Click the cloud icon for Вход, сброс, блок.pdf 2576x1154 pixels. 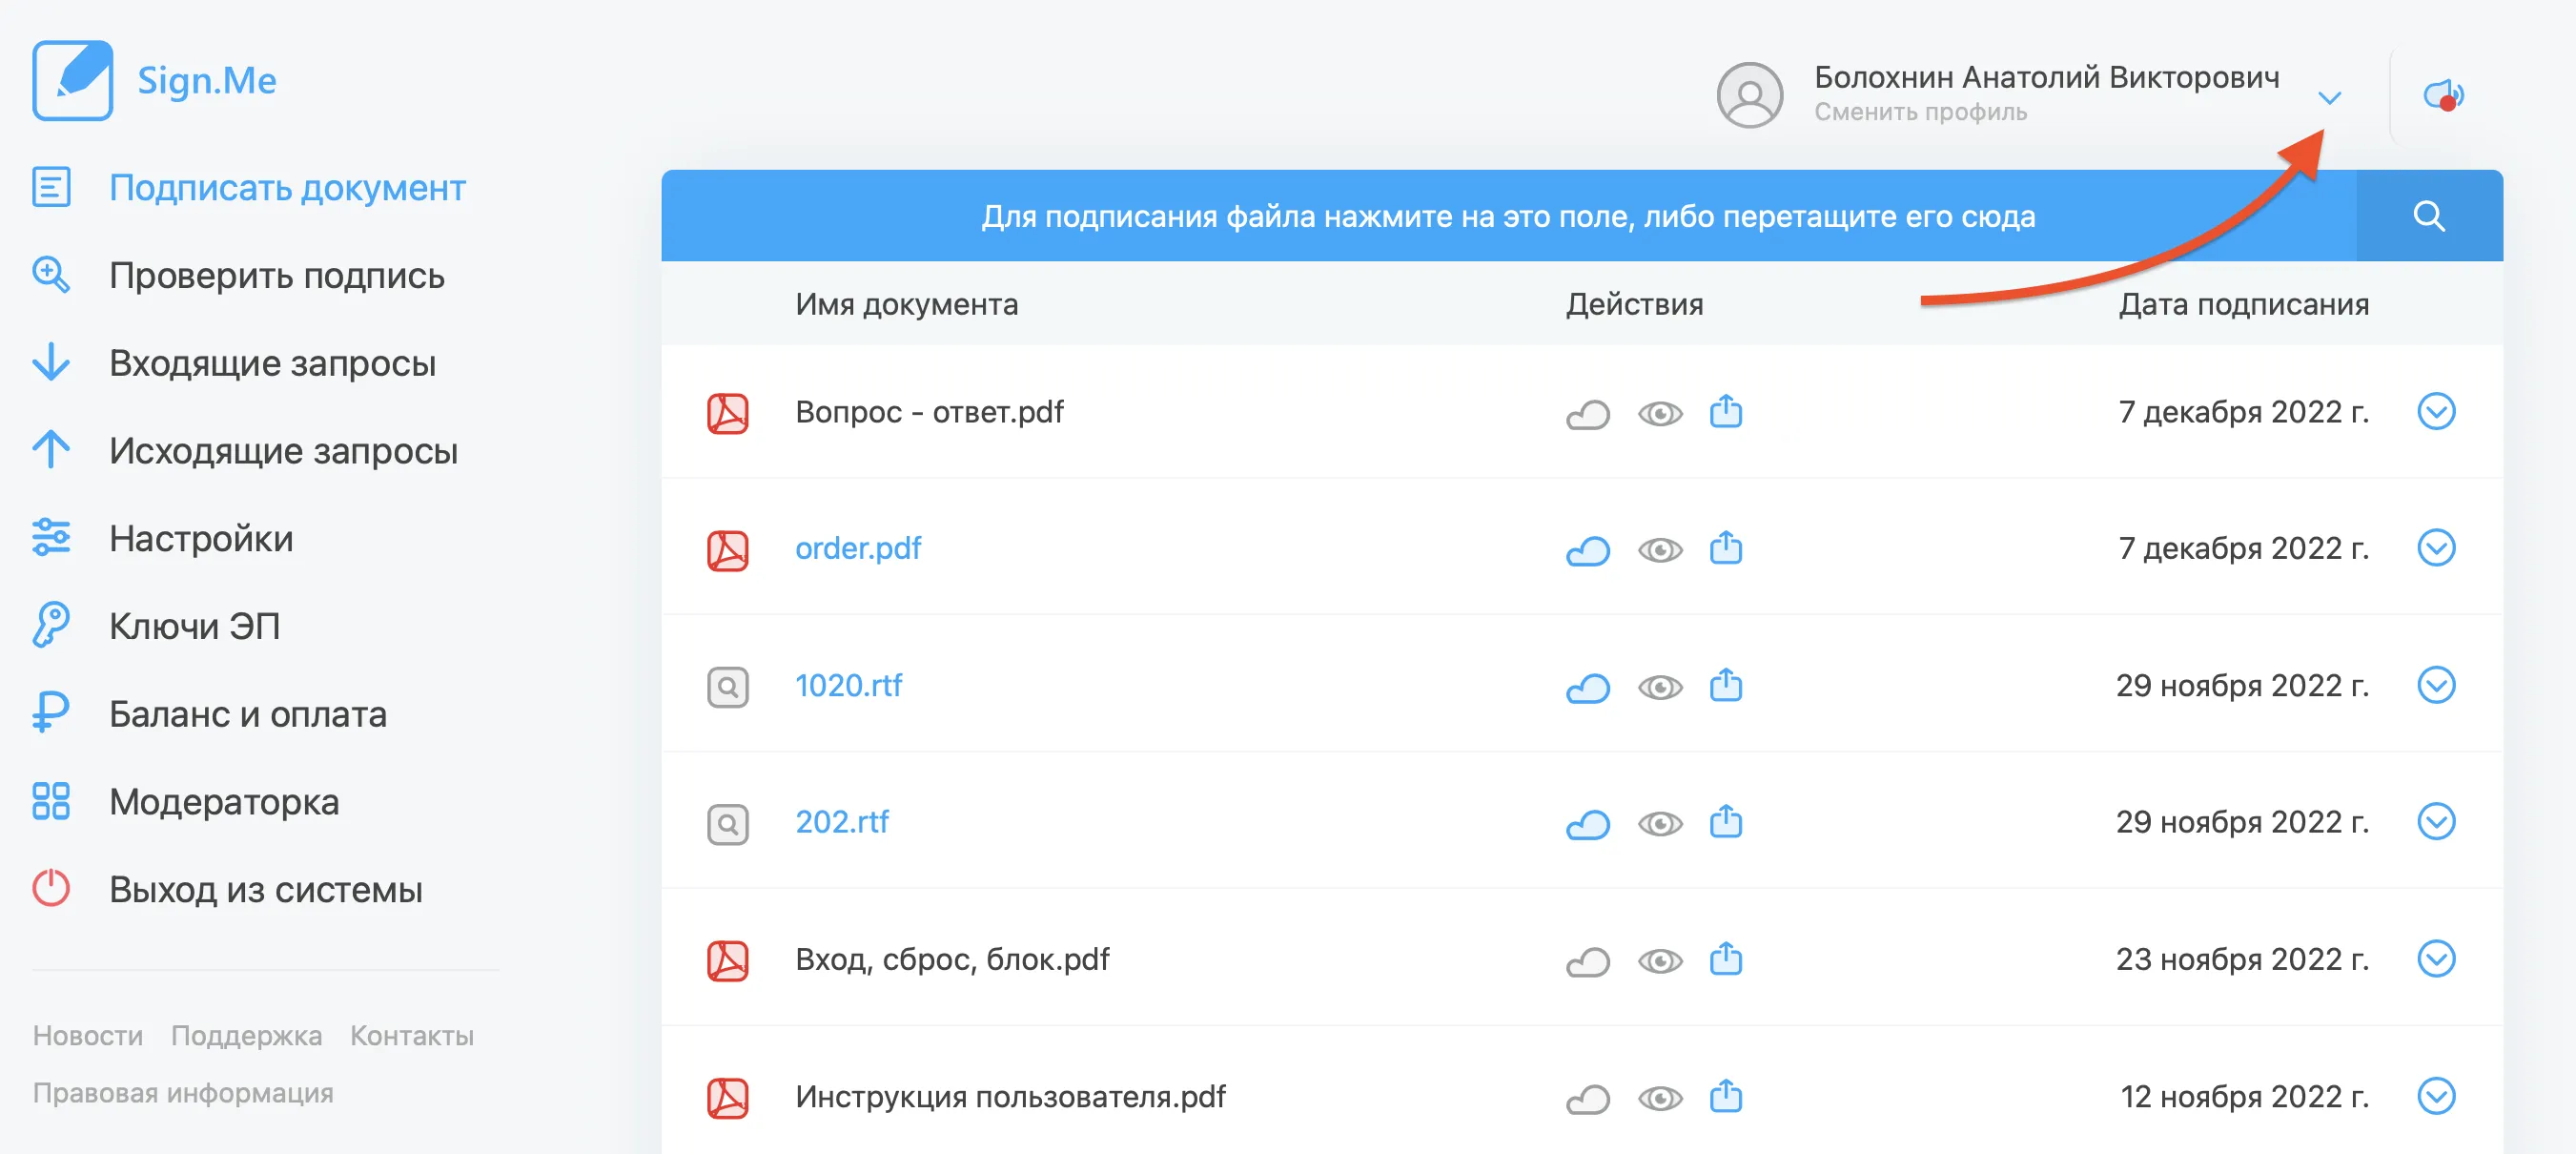tap(1588, 961)
